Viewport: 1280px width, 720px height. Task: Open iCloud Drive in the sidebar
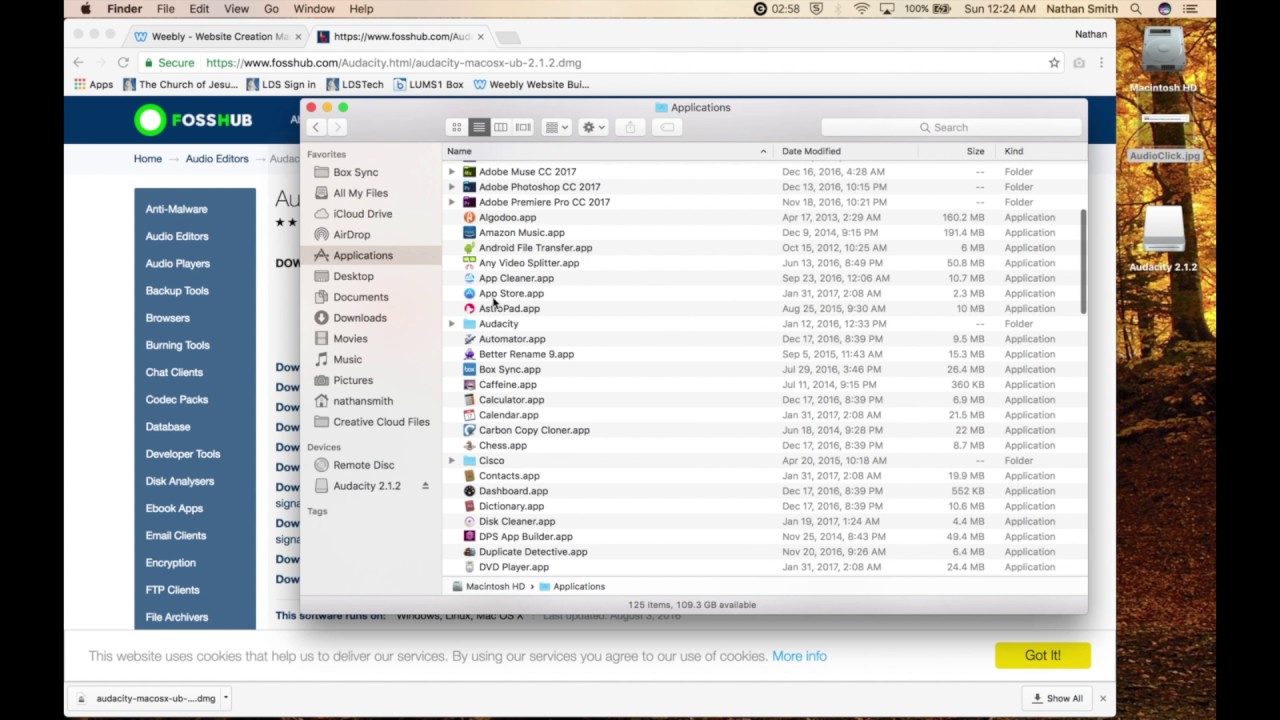[362, 214]
